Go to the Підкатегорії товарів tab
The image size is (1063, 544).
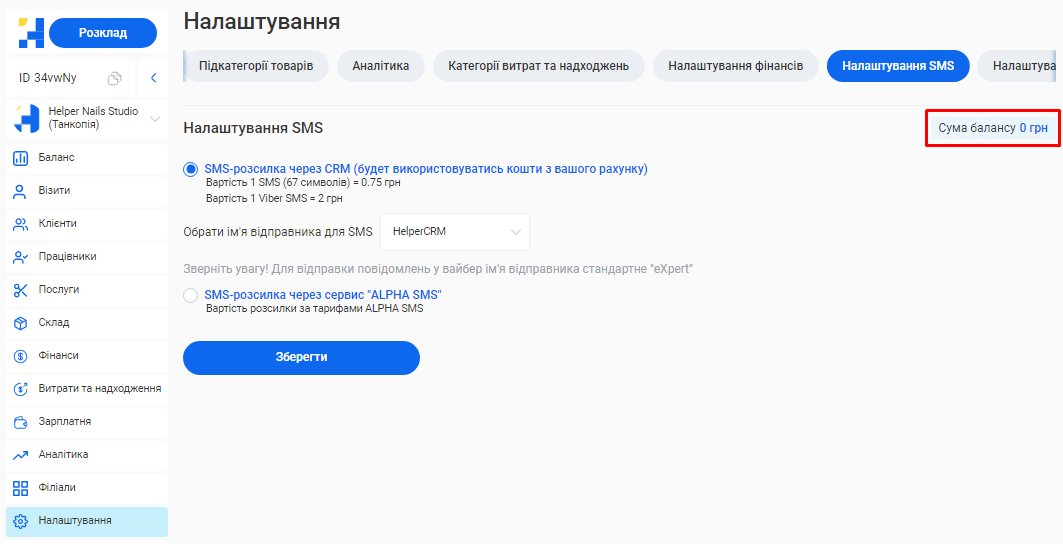[x=256, y=66]
